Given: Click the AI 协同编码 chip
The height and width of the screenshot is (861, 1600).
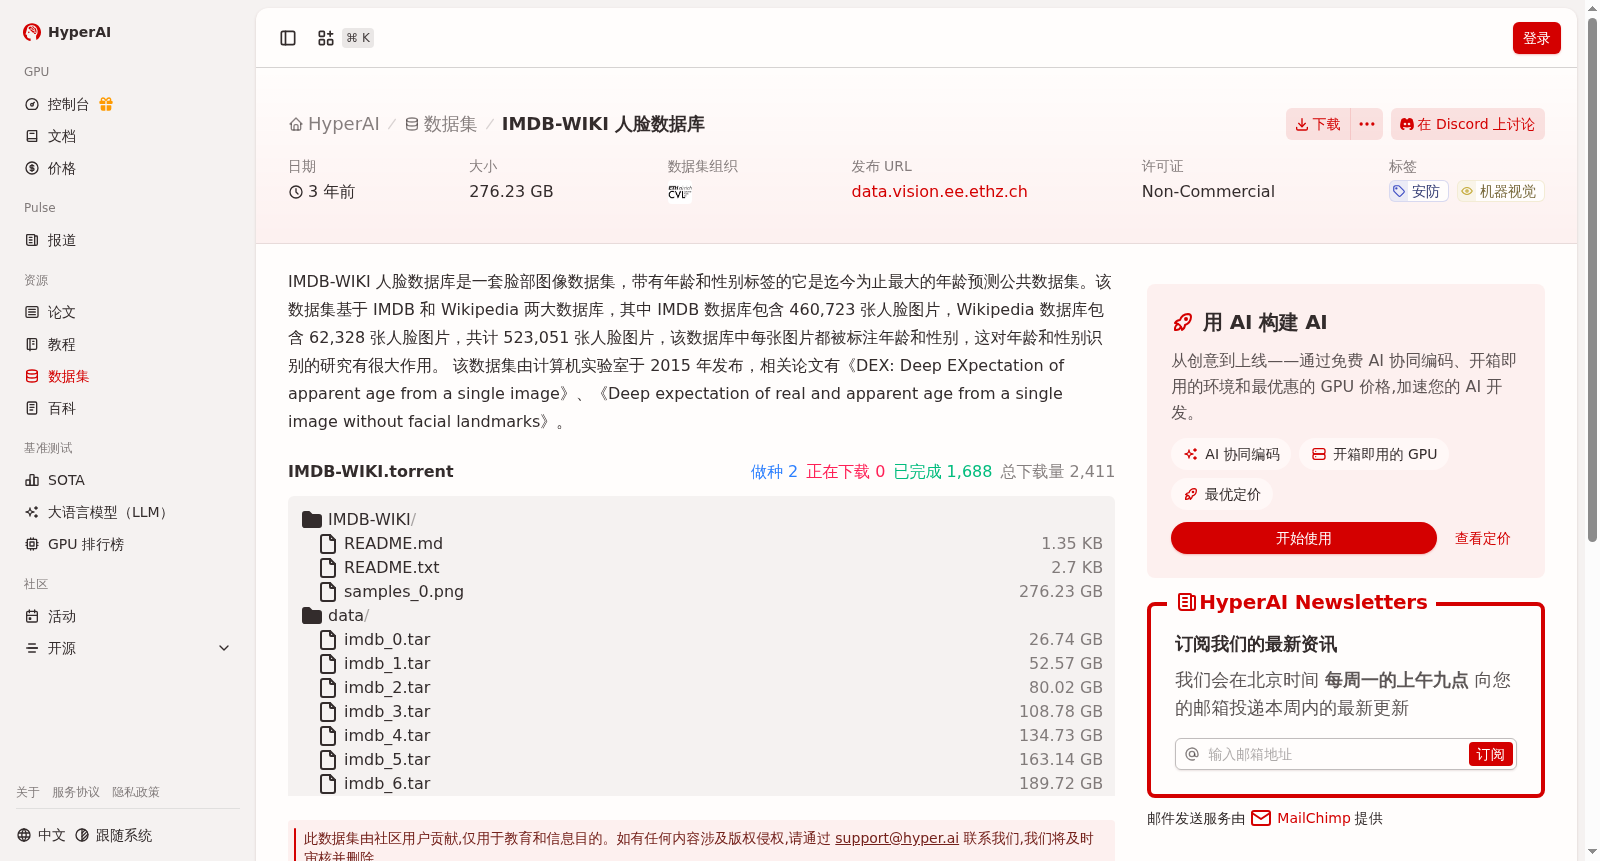Looking at the screenshot, I should click(1231, 454).
